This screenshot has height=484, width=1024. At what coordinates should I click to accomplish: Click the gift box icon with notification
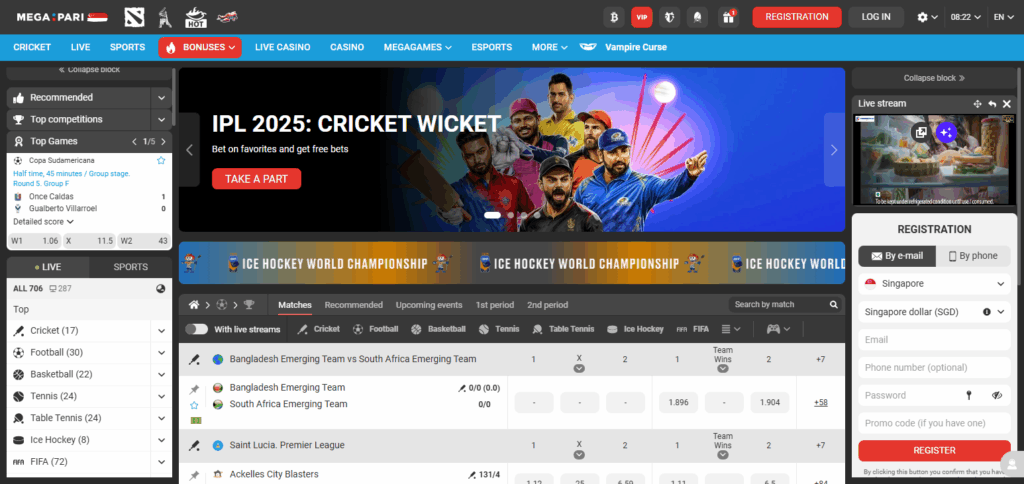[x=728, y=17]
